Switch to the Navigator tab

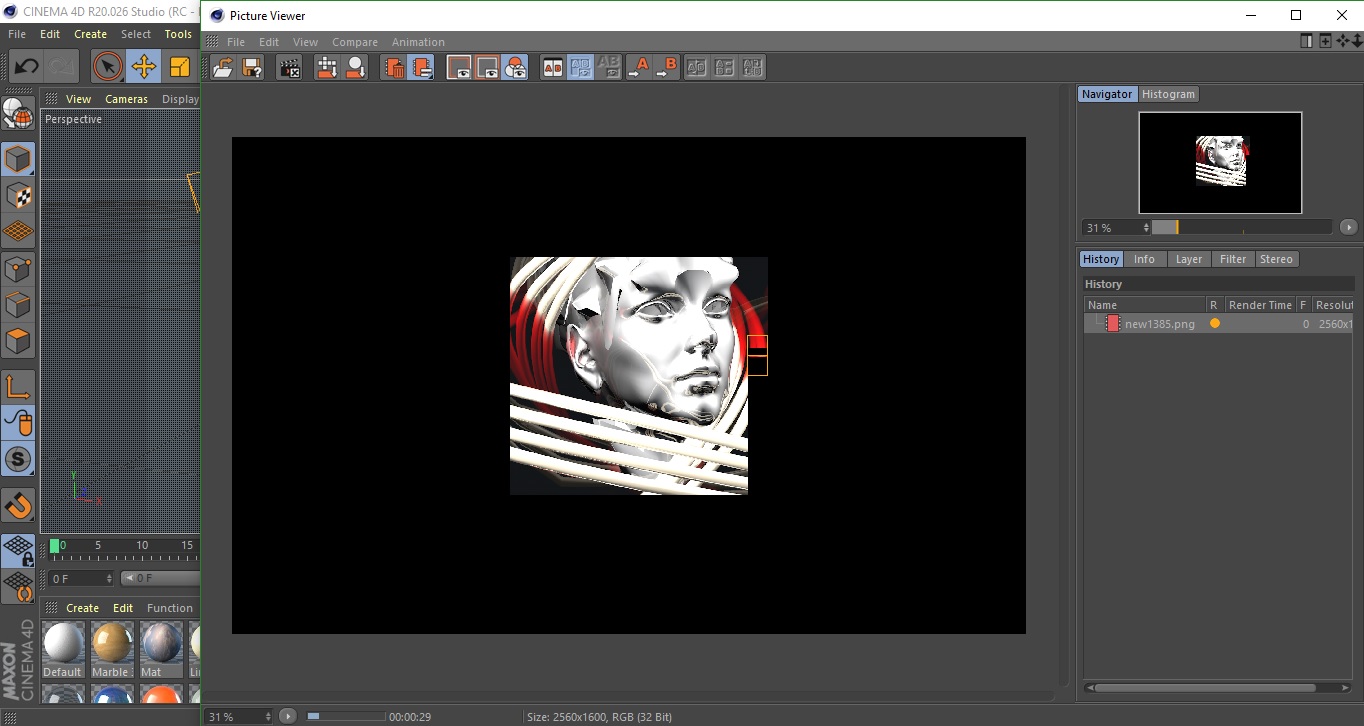click(x=1107, y=94)
